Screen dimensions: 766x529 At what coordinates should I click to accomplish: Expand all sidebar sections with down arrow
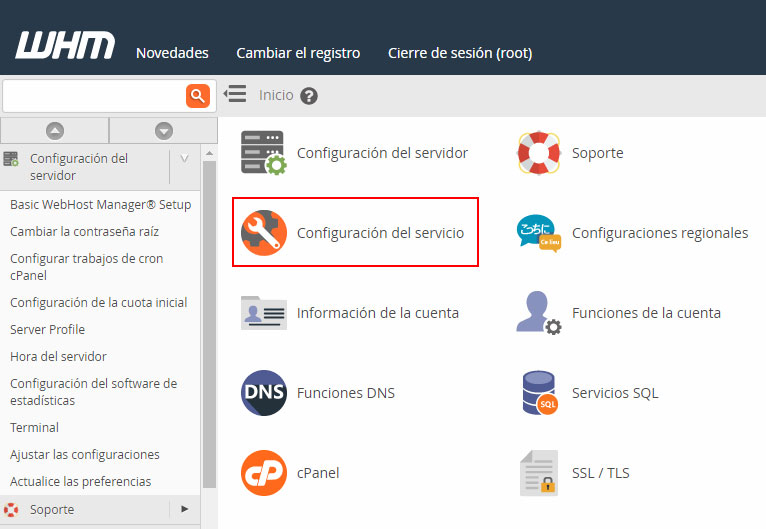pyautogui.click(x=164, y=130)
